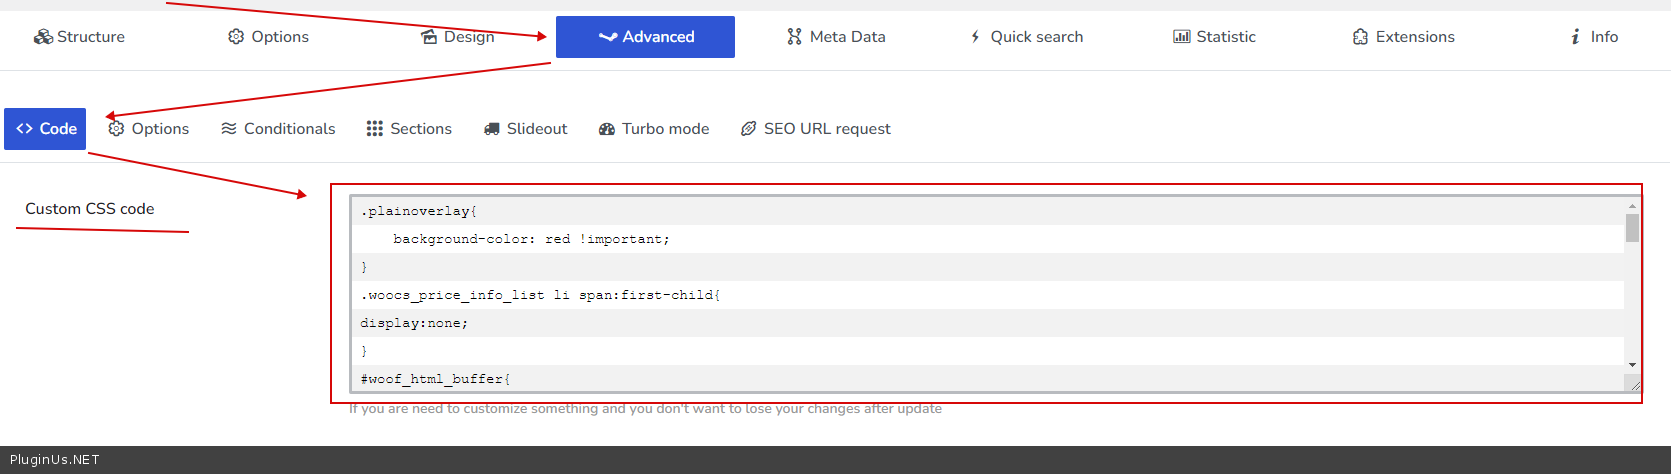The width and height of the screenshot is (1671, 474).
Task: Click the textarea scrollbar up arrow
Action: [1632, 205]
